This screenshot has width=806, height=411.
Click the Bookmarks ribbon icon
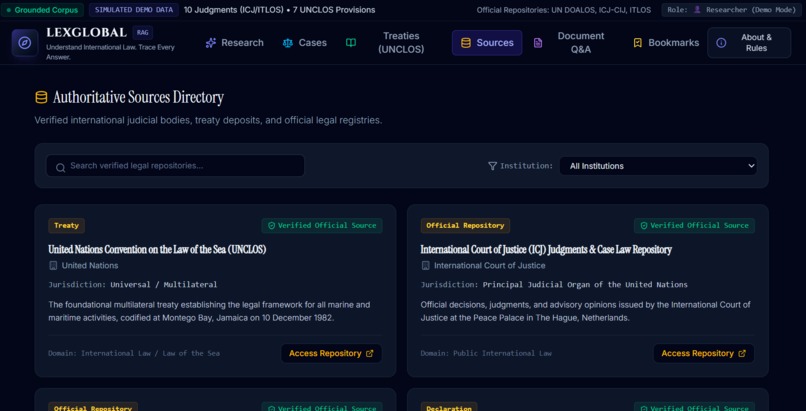pos(637,43)
